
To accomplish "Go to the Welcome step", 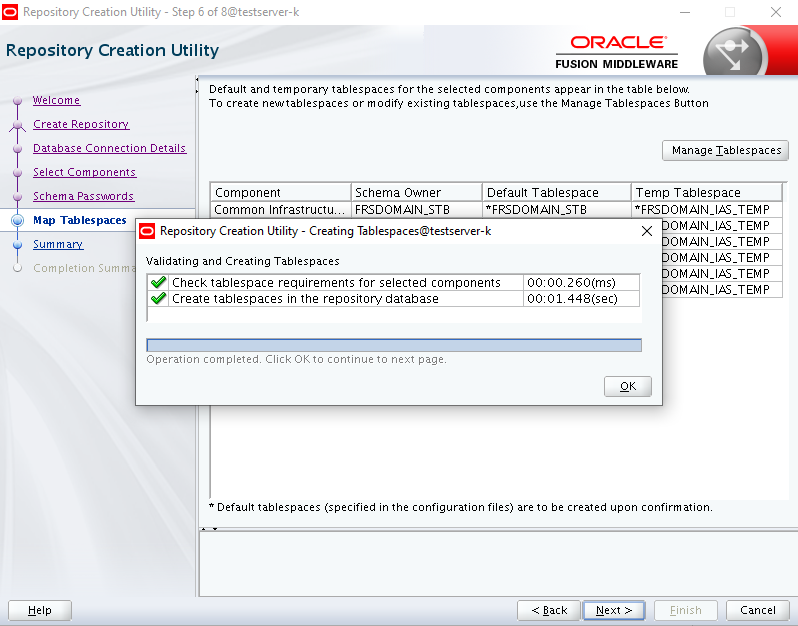I will [x=56, y=100].
